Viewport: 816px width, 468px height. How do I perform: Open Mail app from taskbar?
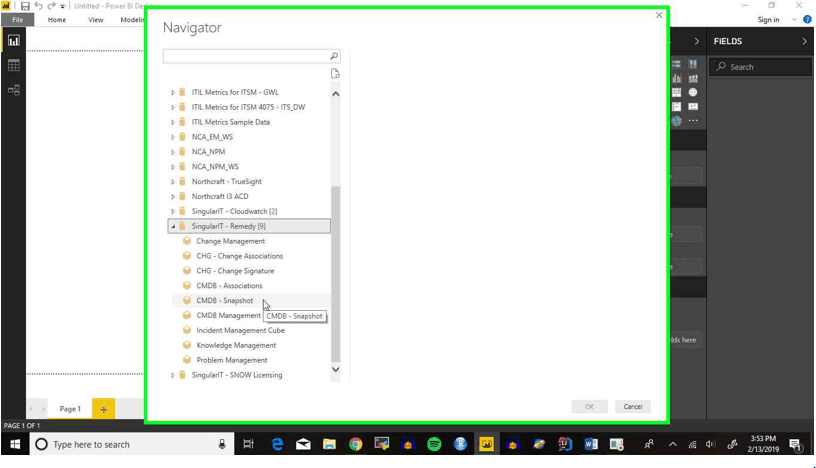coord(303,444)
